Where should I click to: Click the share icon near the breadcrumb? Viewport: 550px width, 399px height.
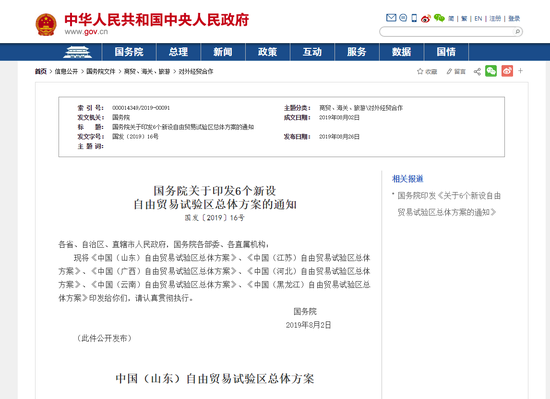pyautogui.click(x=477, y=72)
